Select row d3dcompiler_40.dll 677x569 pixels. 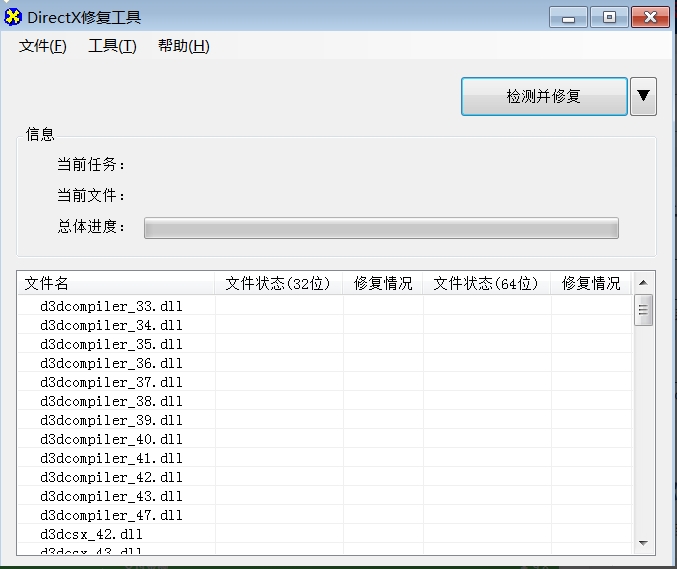point(325,439)
